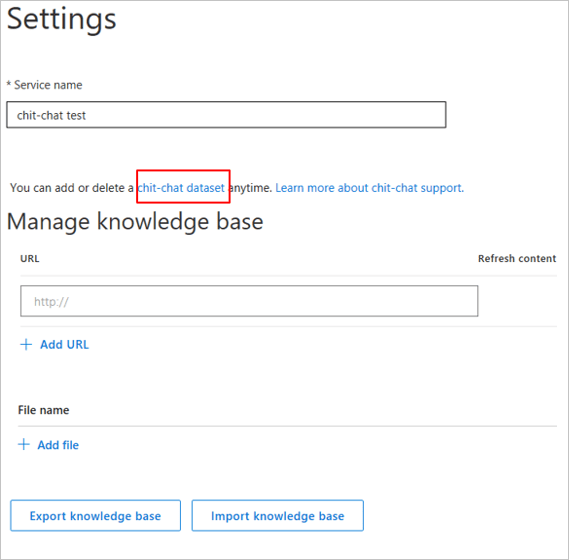569x560 pixels.
Task: Click the Manage knowledge base heading
Action: pos(135,222)
